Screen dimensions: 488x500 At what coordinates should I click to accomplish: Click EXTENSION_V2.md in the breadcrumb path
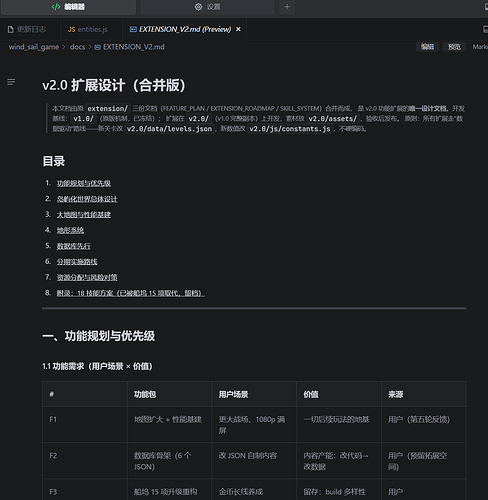pyautogui.click(x=130, y=47)
